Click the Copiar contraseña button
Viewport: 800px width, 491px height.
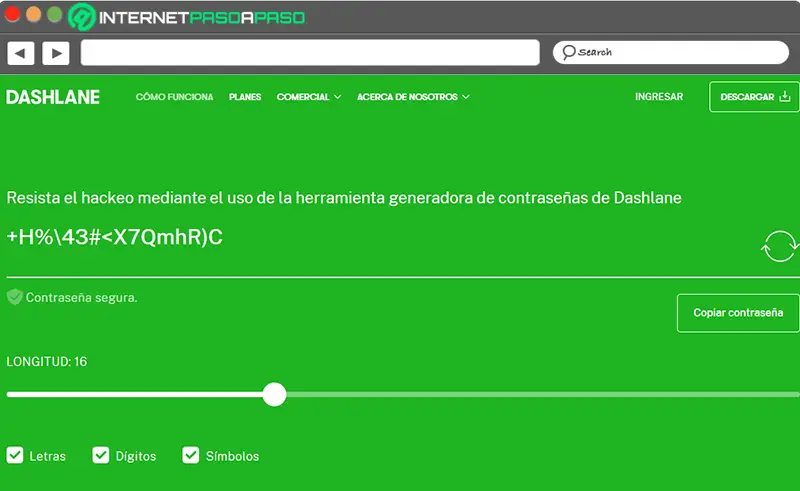(738, 313)
